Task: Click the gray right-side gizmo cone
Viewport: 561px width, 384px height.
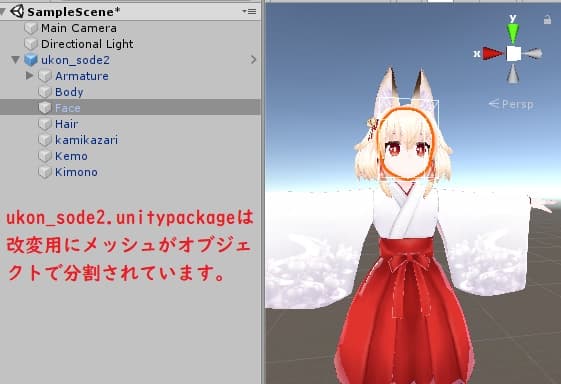Action: (x=532, y=54)
